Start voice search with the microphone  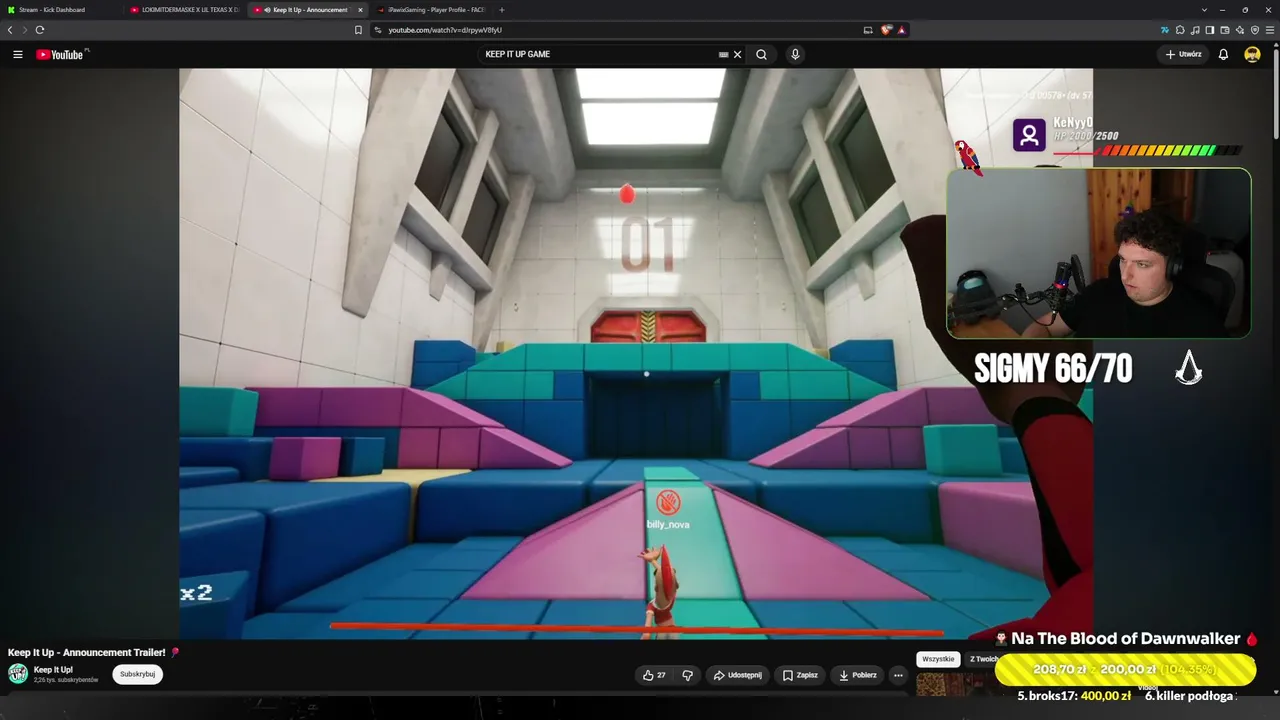(x=795, y=54)
